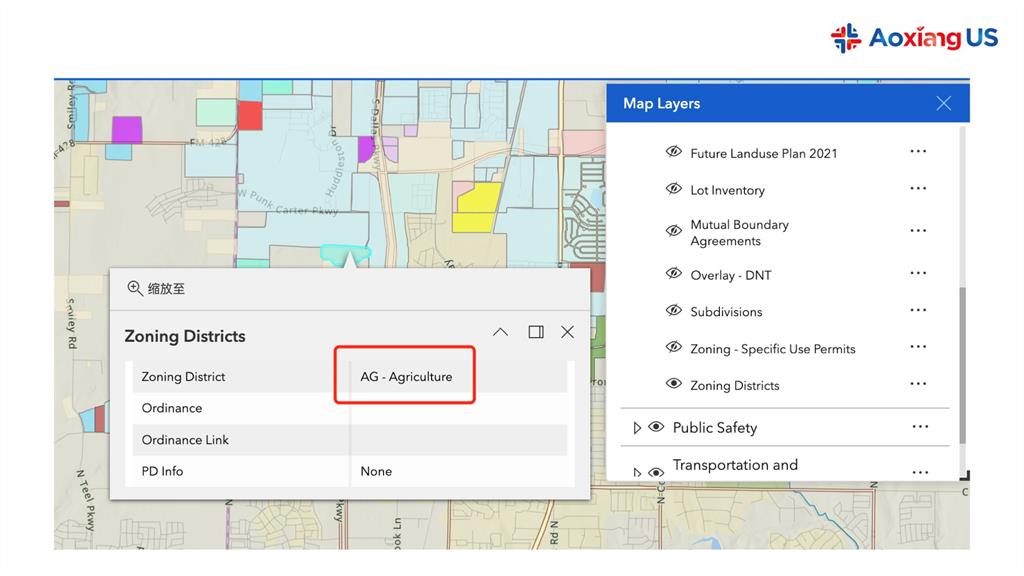
Task: Open options menu for Overlay - DNT
Action: coord(918,274)
